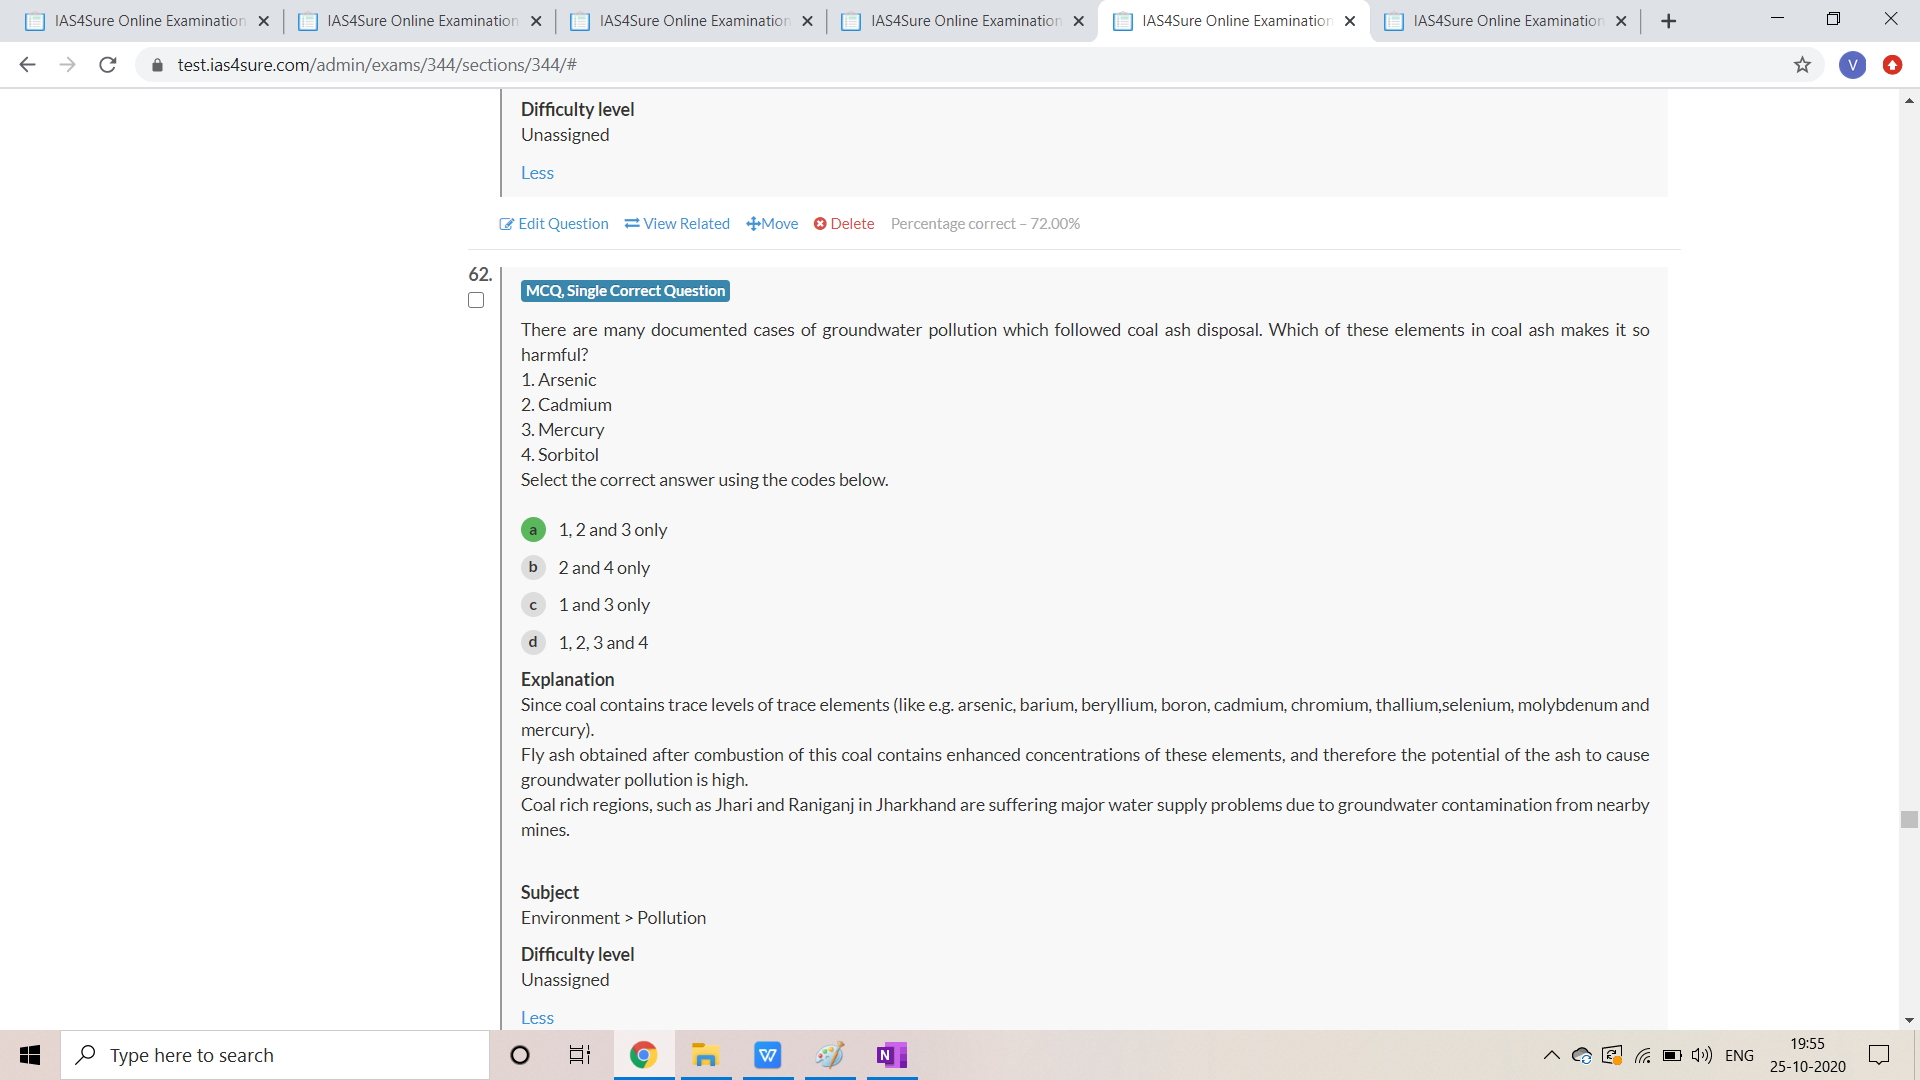The height and width of the screenshot is (1080, 1920).
Task: Select option a, 1, 2 and 3 only
Action: point(533,530)
